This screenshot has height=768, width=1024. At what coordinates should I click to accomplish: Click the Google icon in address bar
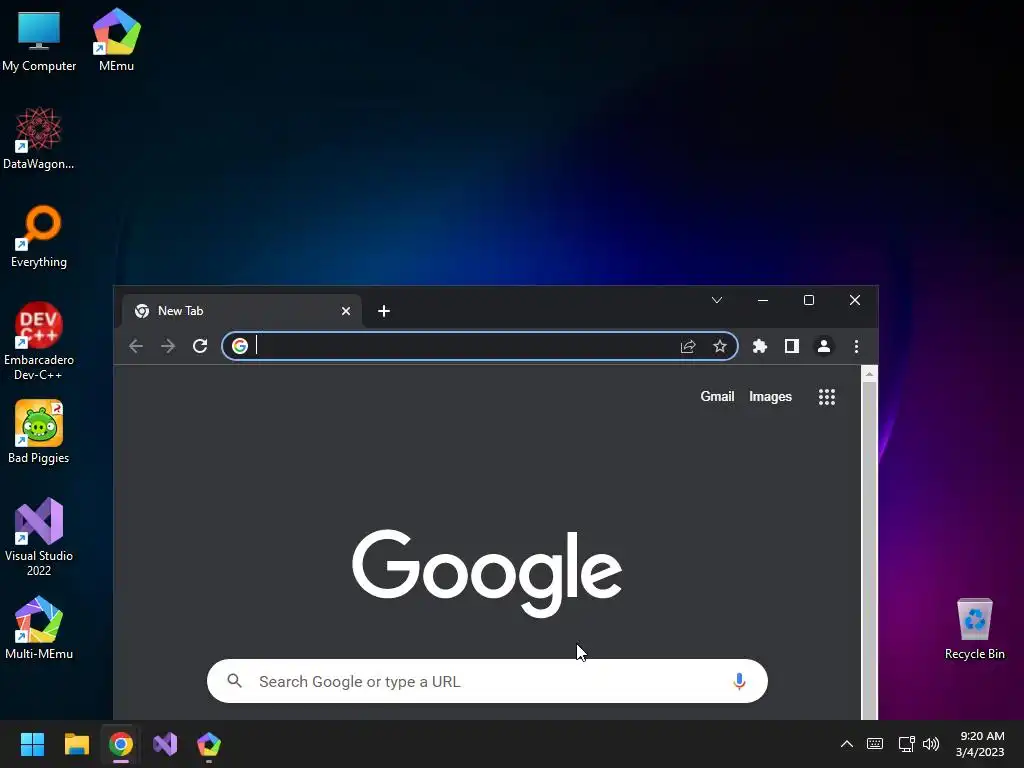coord(240,346)
